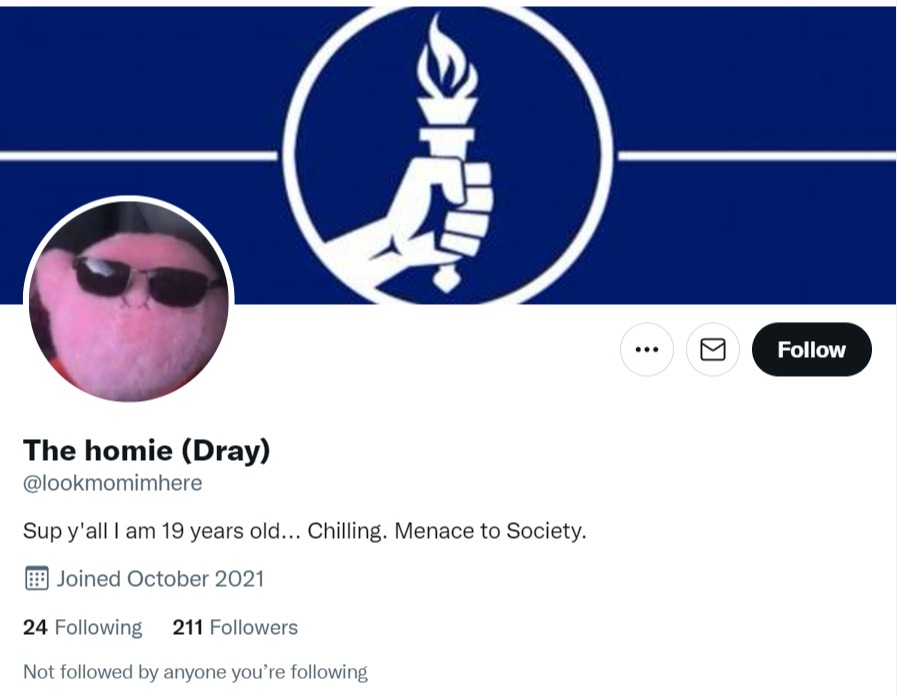Open the pink plush profile picture
Image resolution: width=900 pixels, height=696 pixels.
click(x=129, y=301)
